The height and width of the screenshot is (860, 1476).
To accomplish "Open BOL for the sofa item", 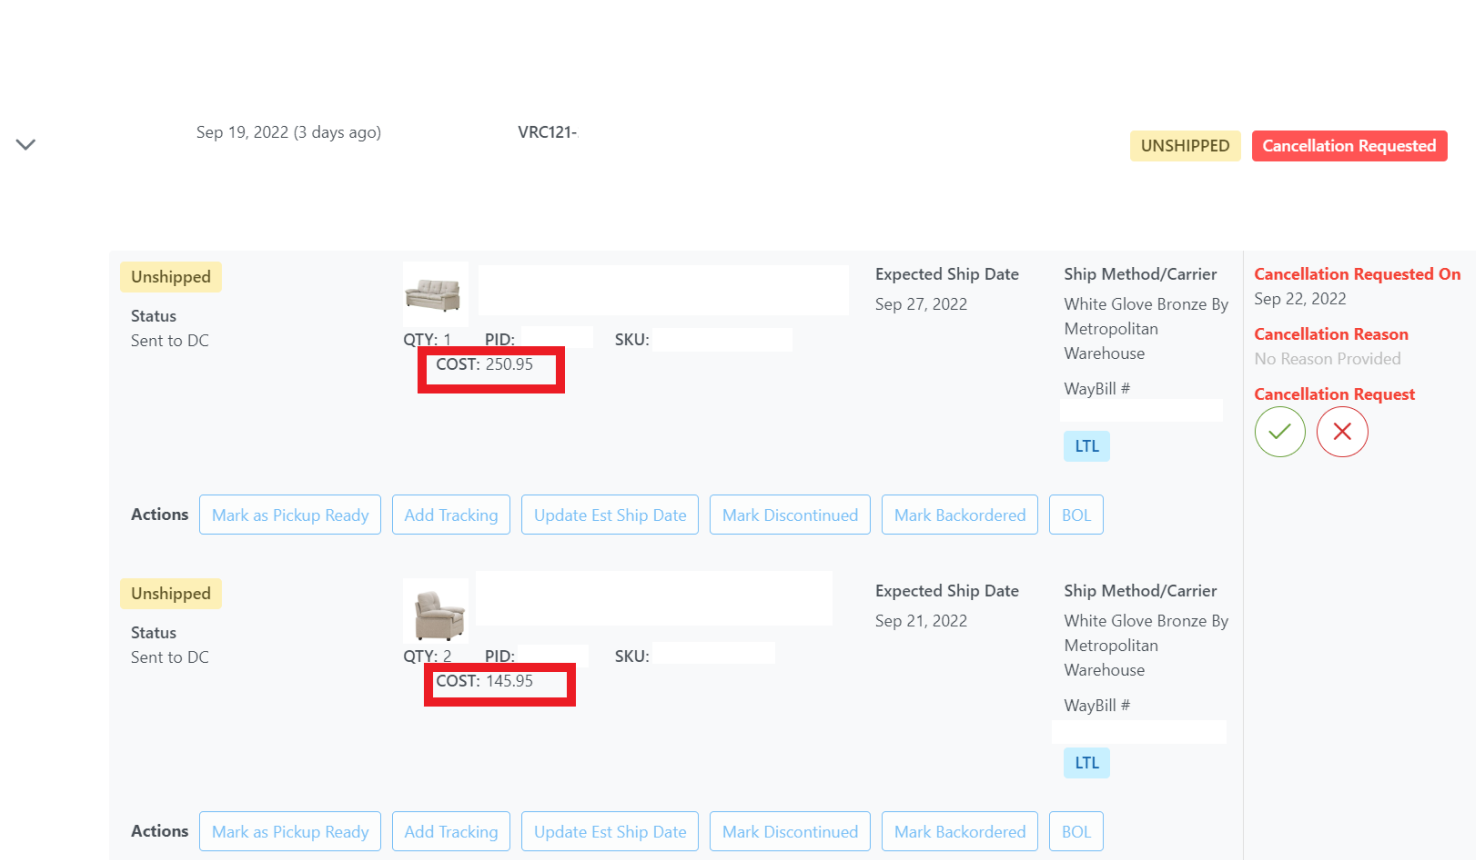I will [1076, 515].
